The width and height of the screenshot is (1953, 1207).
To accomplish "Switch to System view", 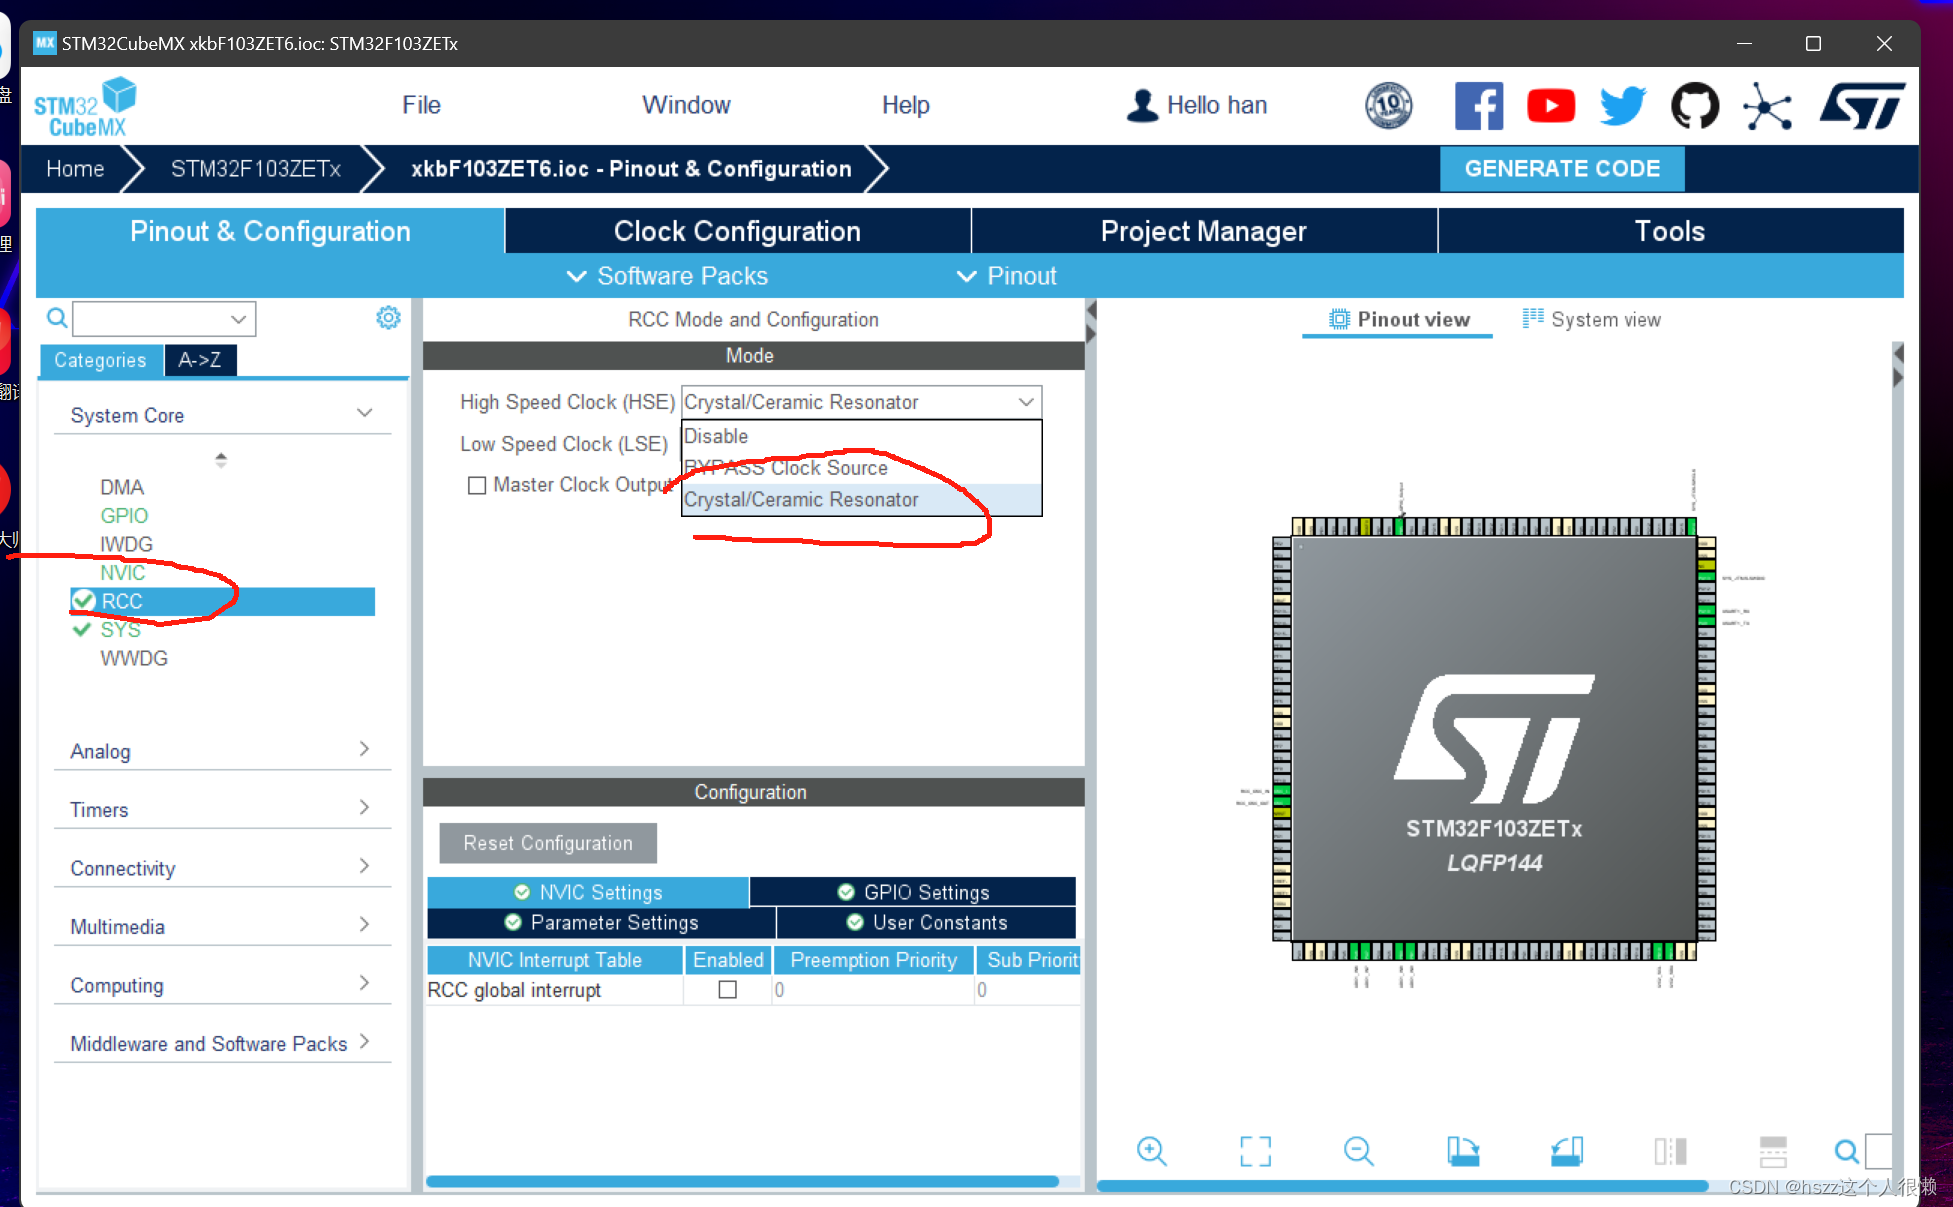I will (1591, 320).
